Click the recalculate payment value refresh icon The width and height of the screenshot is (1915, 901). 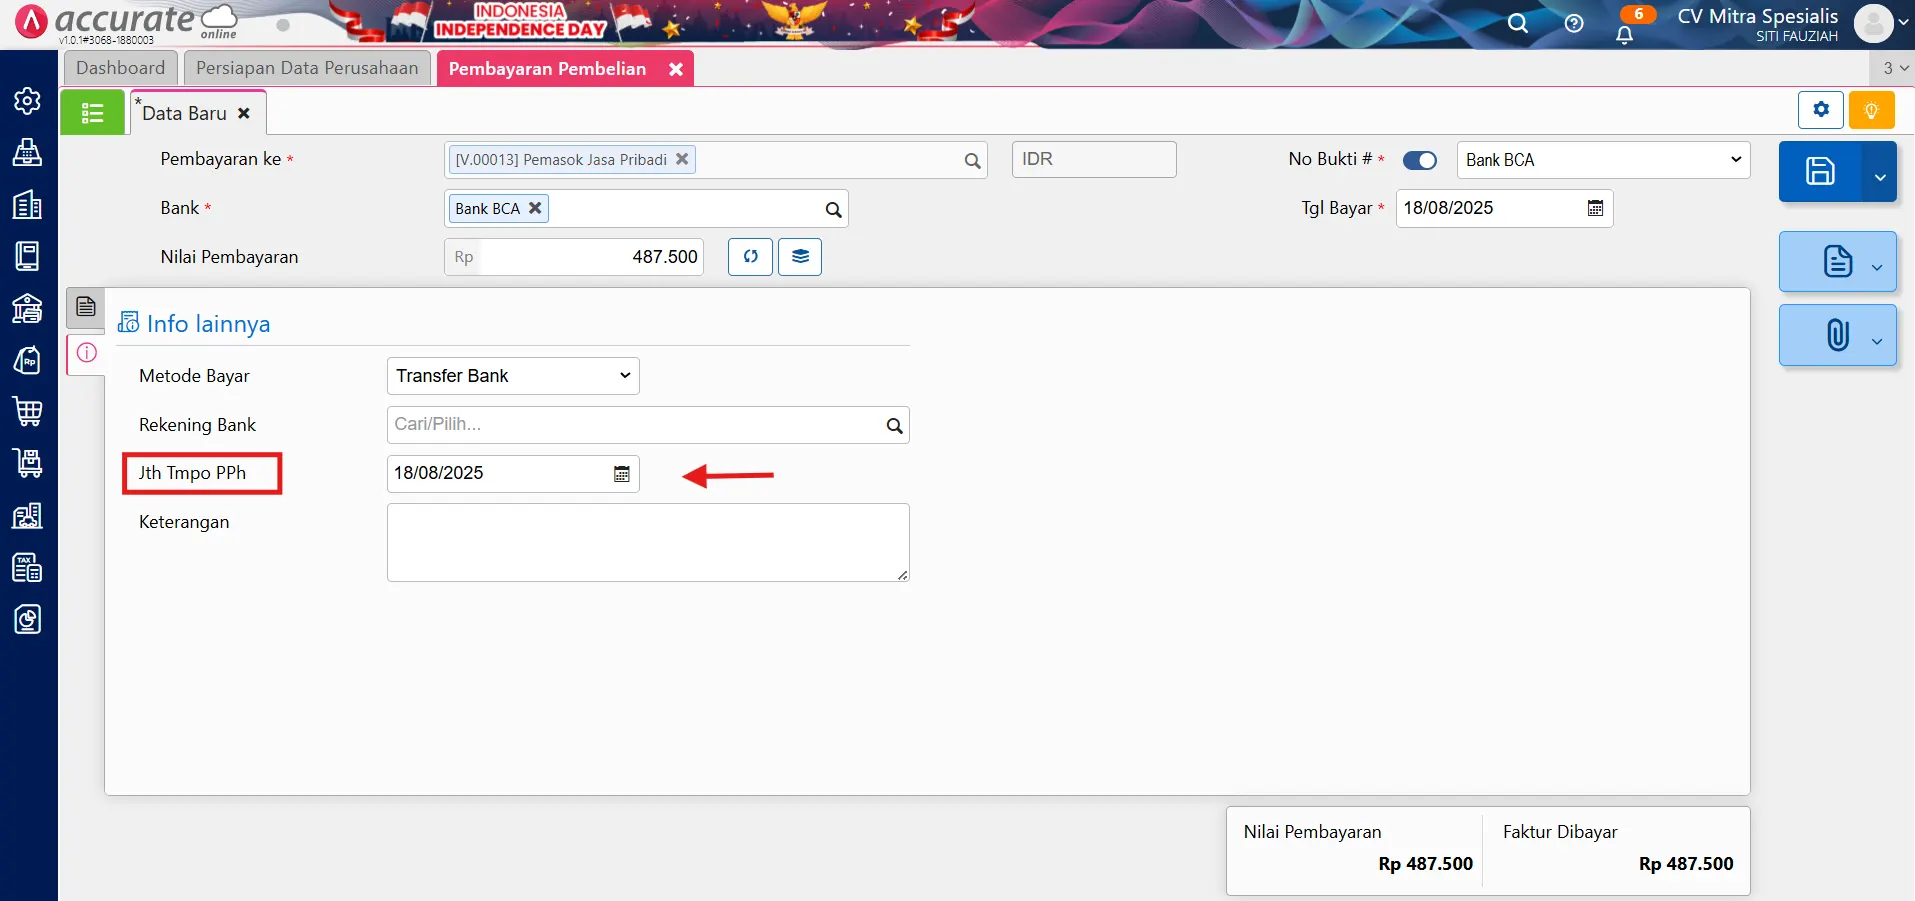click(x=750, y=257)
